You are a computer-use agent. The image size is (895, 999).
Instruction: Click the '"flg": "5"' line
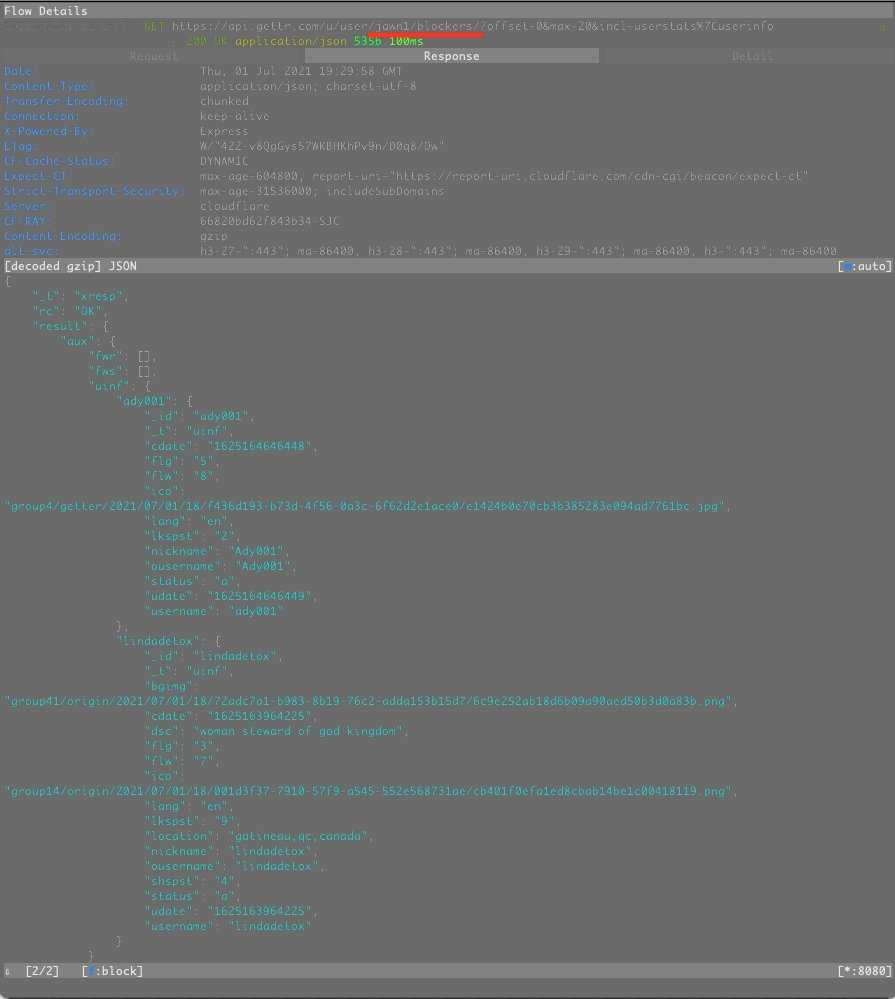(x=182, y=461)
